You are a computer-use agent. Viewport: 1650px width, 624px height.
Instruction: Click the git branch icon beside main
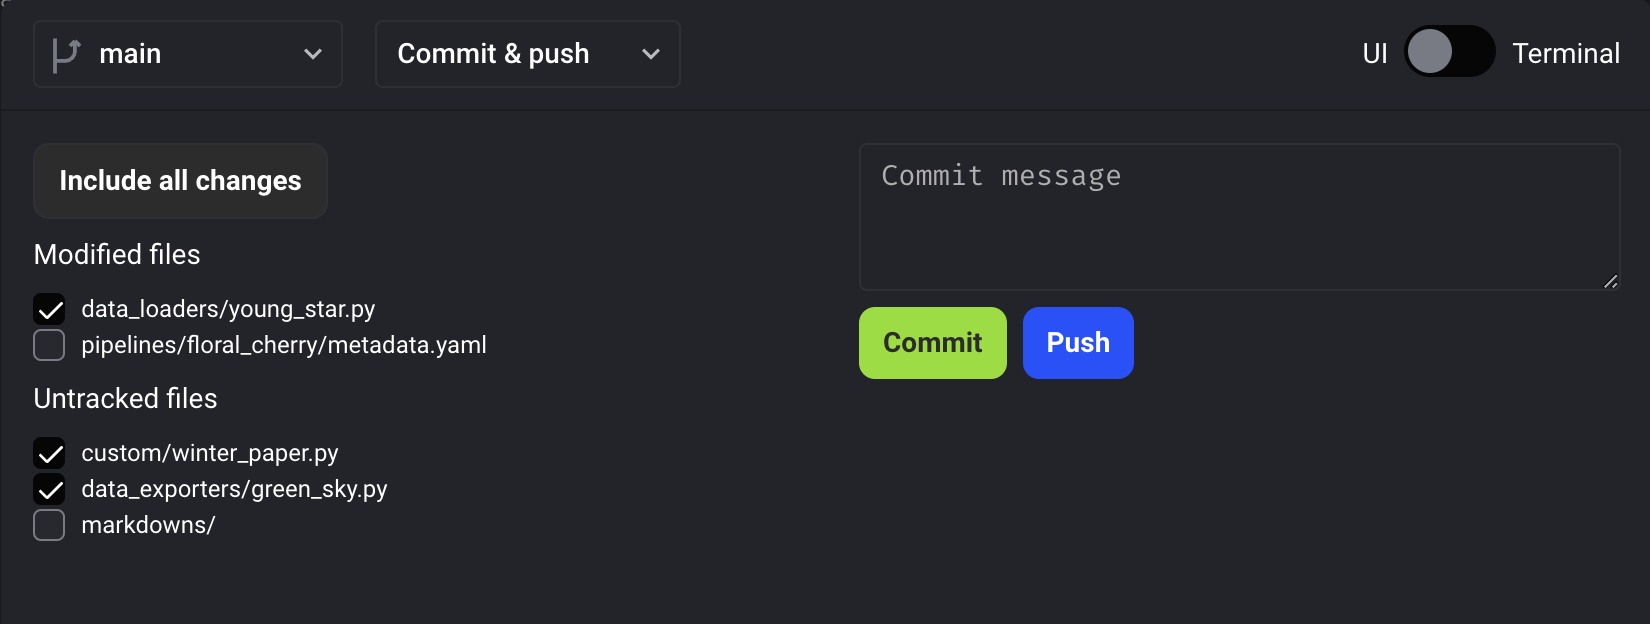[66, 54]
